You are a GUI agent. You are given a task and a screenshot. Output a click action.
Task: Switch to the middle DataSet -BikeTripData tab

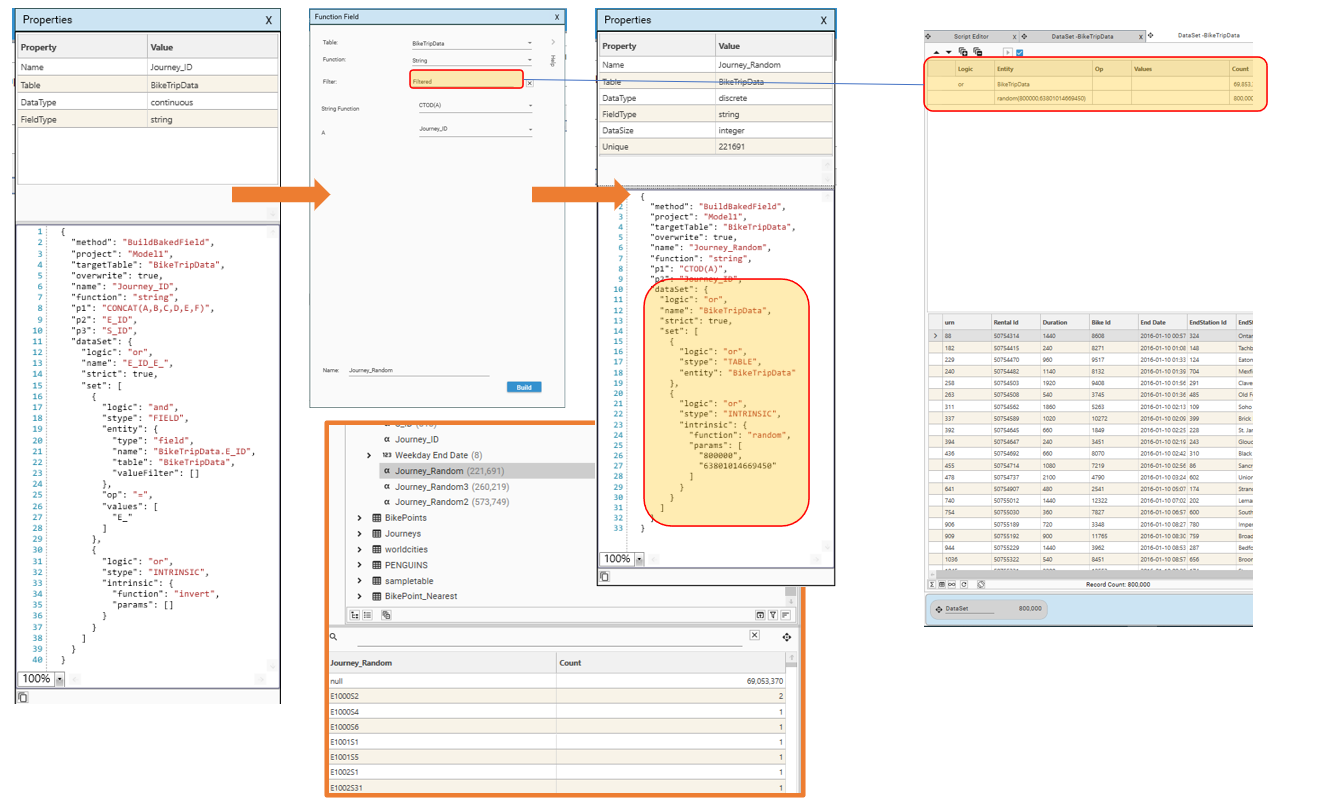(x=1082, y=36)
